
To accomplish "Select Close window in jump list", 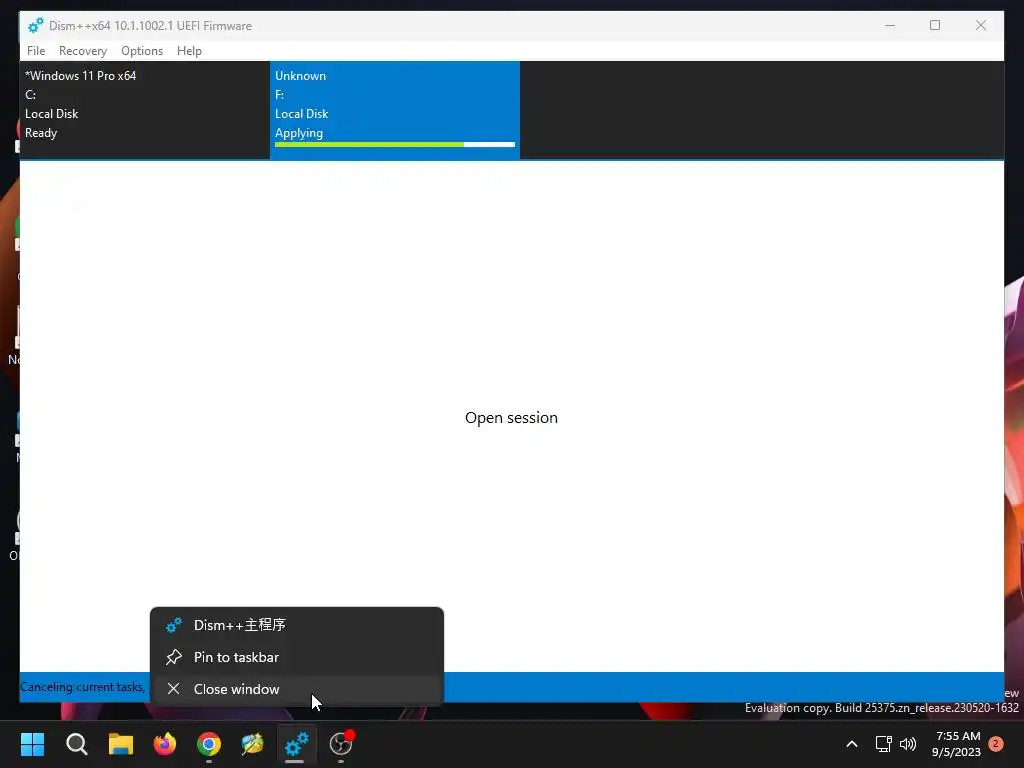I will point(296,689).
